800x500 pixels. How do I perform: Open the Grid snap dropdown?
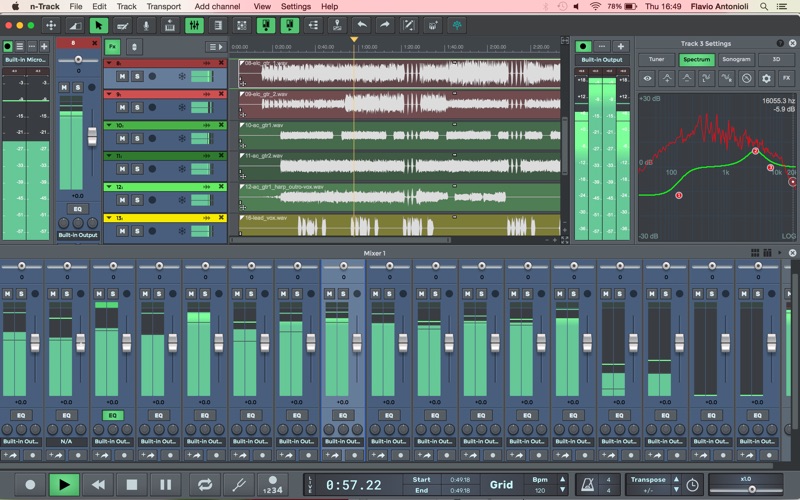(501, 485)
